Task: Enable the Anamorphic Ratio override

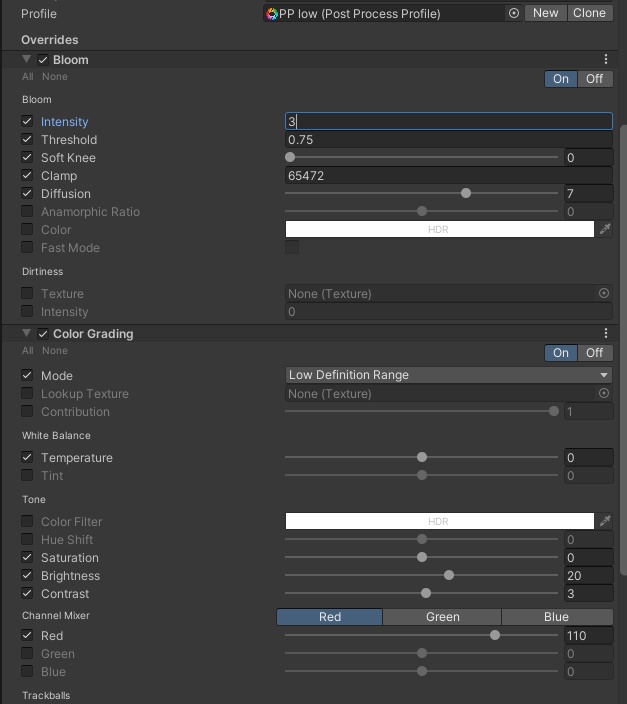Action: click(x=27, y=211)
